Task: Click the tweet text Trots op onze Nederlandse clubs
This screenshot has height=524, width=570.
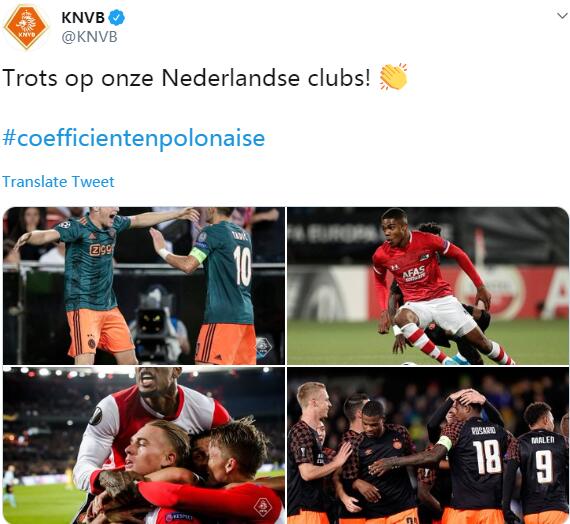Action: coord(186,77)
